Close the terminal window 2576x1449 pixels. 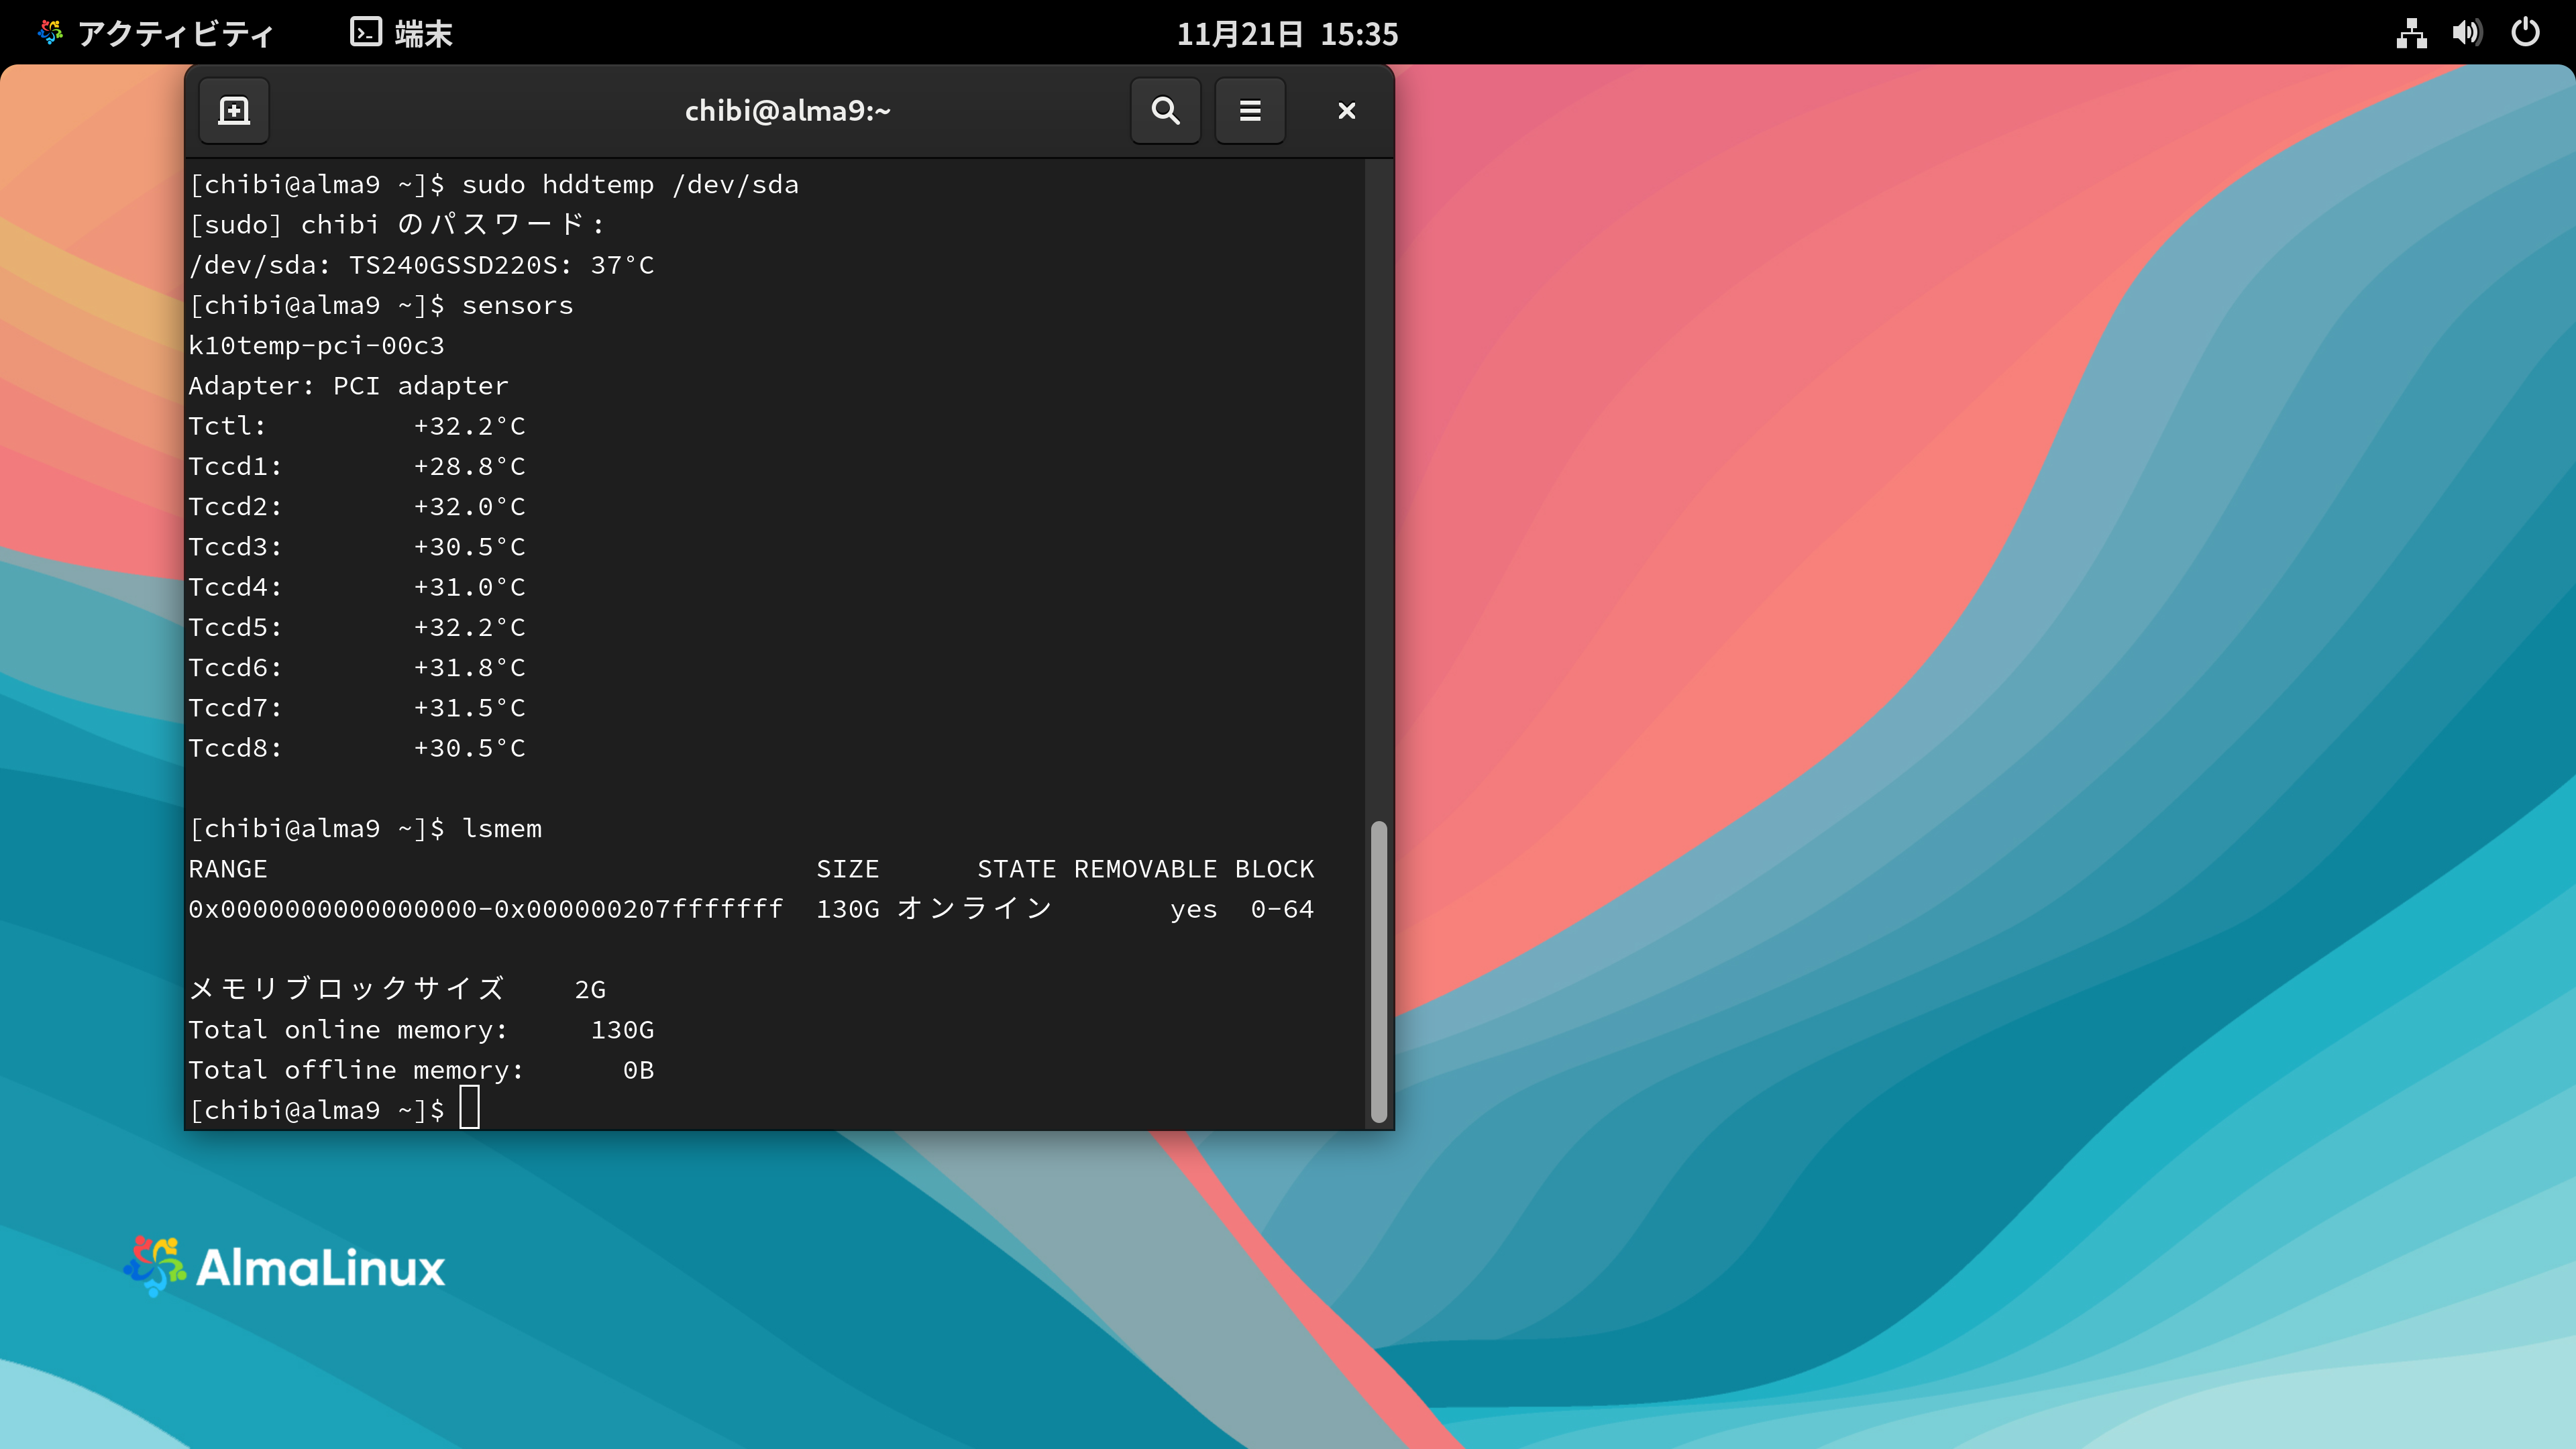coord(1346,111)
